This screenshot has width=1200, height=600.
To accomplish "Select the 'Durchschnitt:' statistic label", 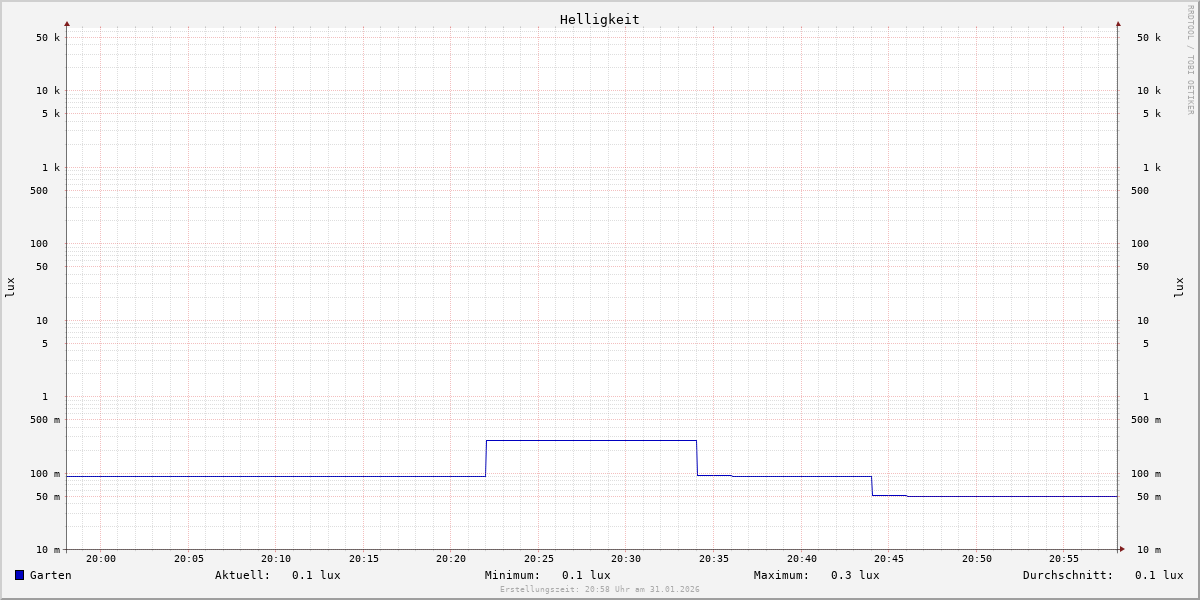I will (x=1068, y=575).
